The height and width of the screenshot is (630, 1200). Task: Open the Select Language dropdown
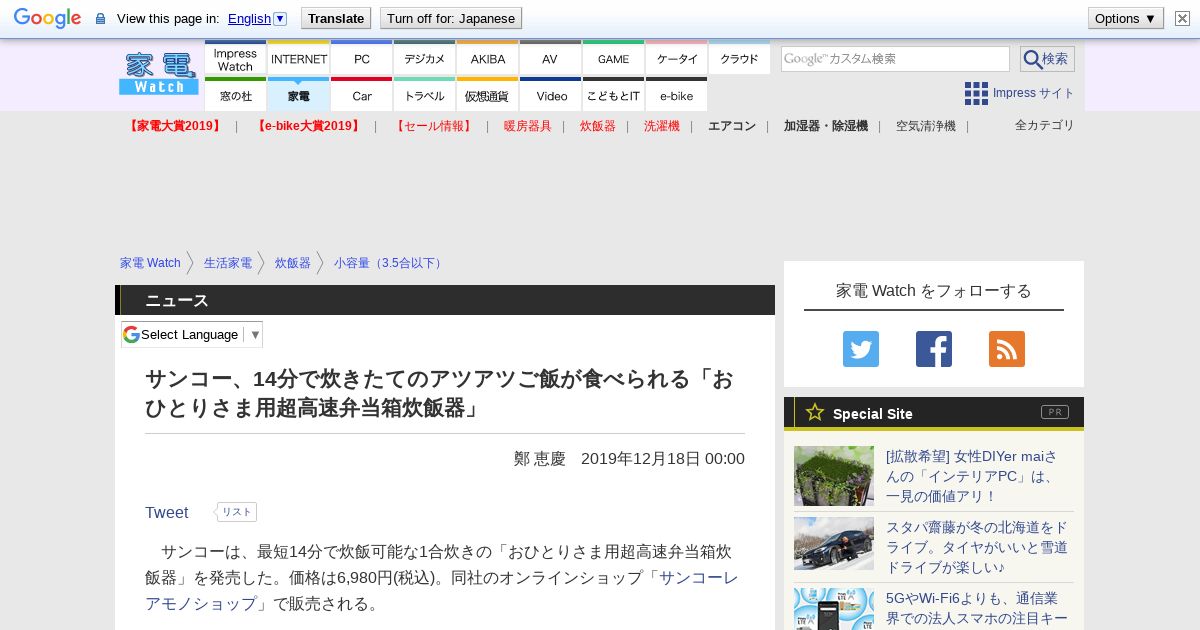tap(192, 334)
